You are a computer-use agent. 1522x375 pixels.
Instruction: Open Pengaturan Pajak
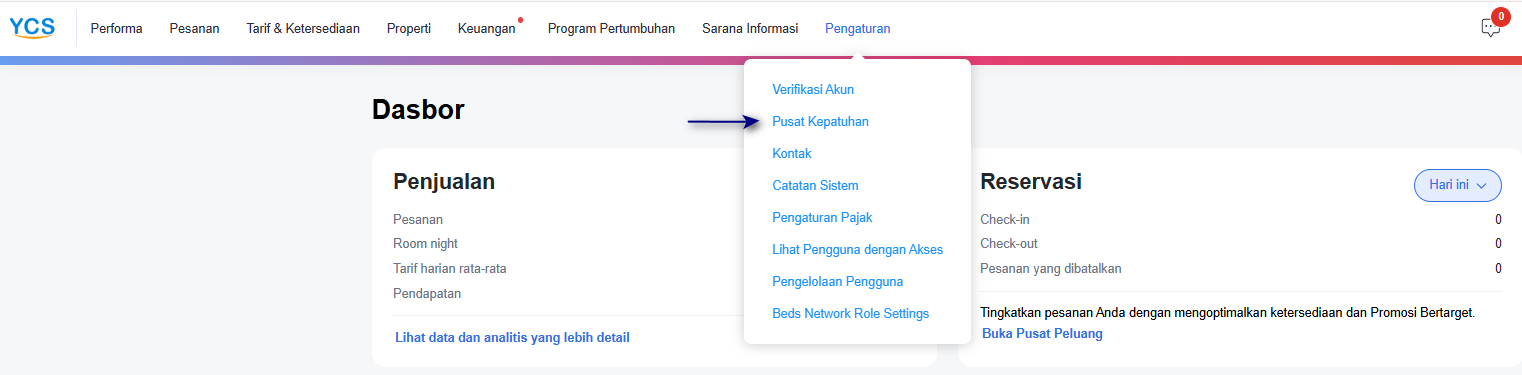[x=822, y=218]
